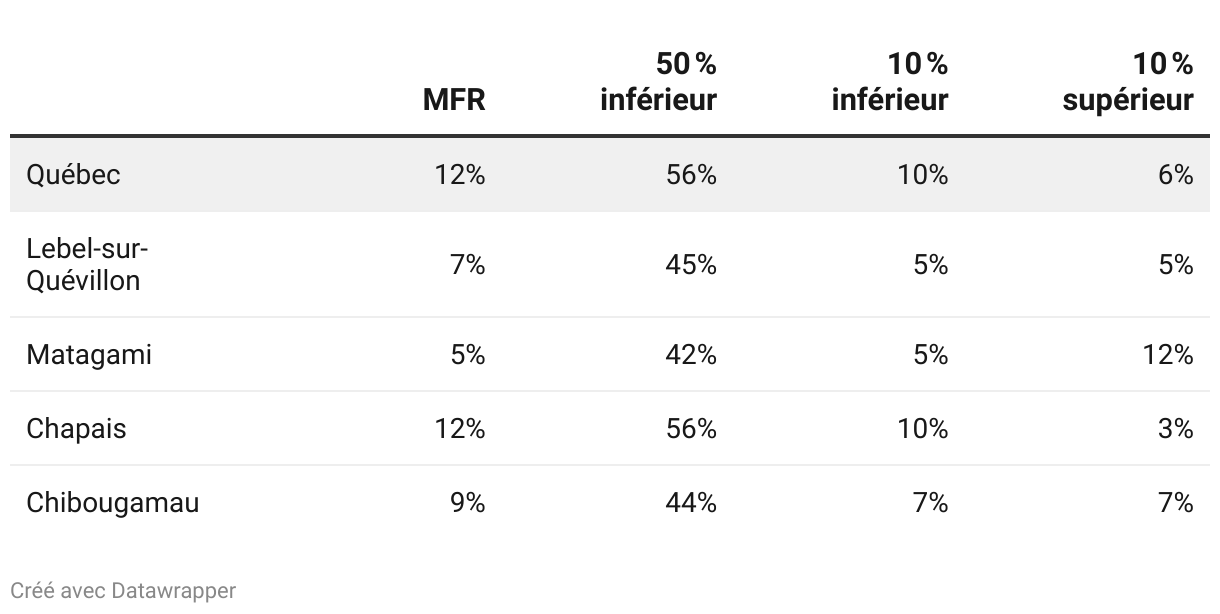Viewport: 1220px width, 614px height.
Task: Open the Créé avec Datawrapper link
Action: [x=123, y=591]
